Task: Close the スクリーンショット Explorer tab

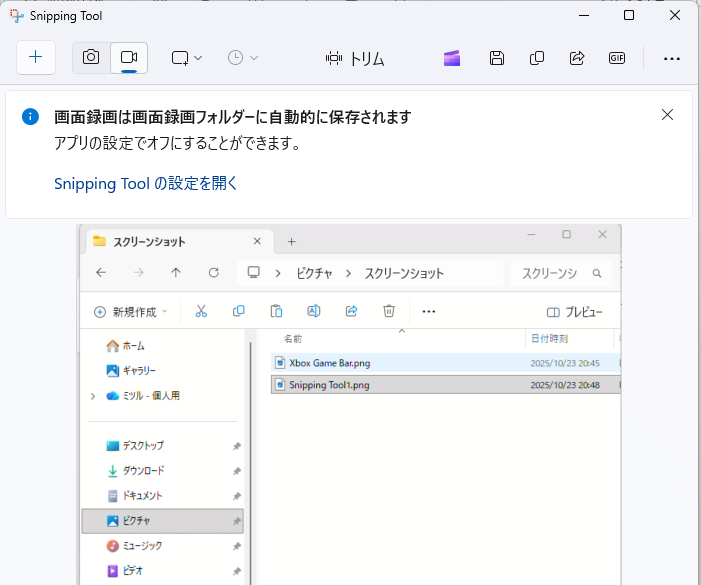Action: click(257, 241)
